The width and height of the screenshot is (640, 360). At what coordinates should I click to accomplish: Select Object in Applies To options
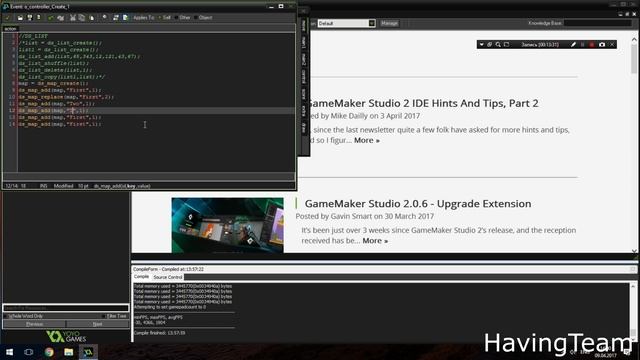click(203, 18)
